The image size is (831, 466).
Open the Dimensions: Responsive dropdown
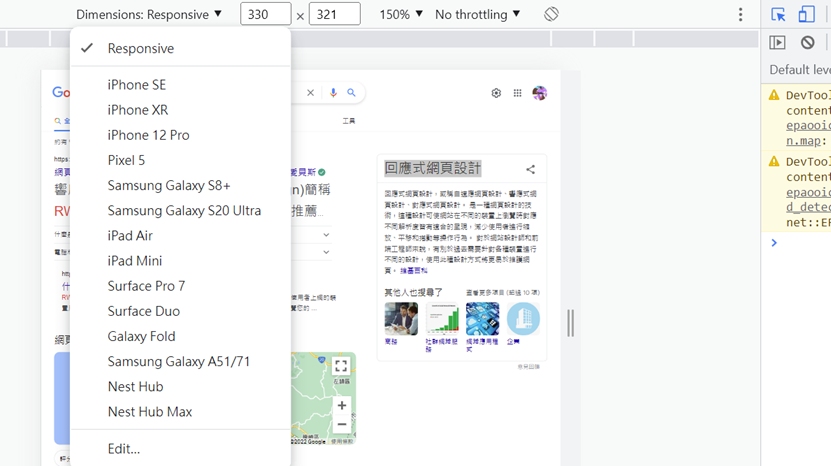(x=149, y=14)
